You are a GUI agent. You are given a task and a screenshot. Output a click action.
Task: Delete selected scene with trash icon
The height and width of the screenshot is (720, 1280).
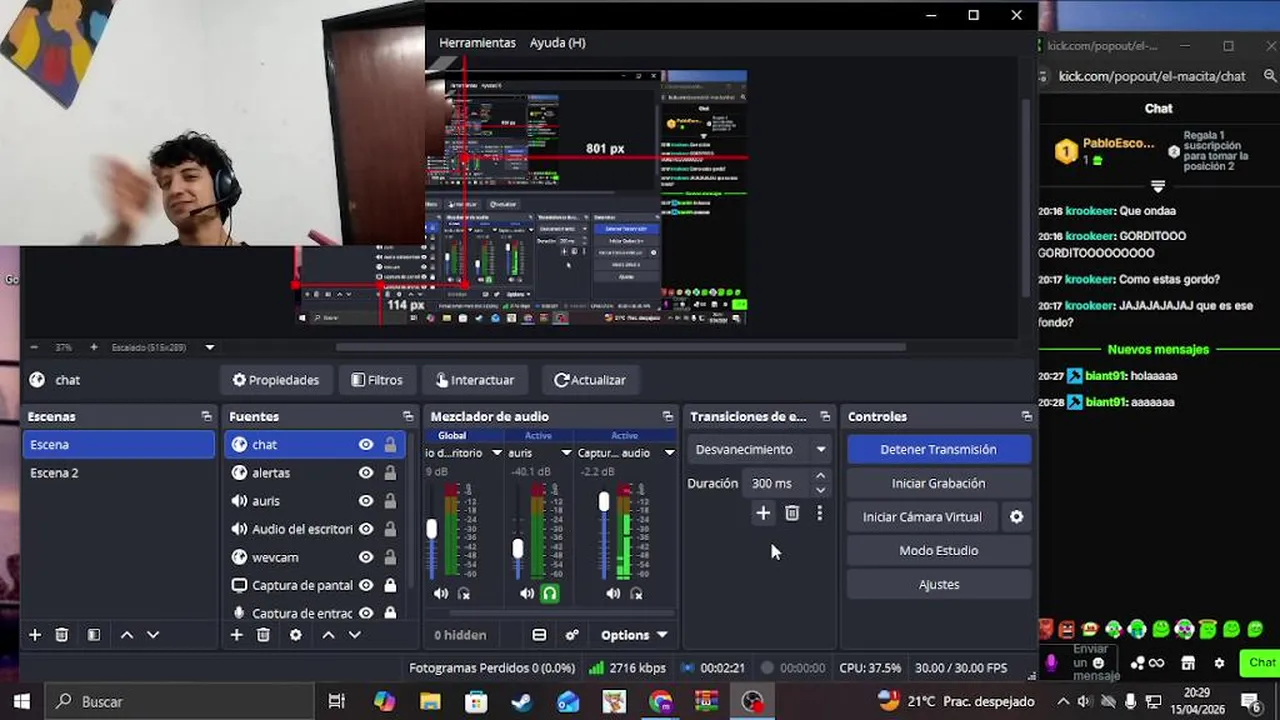coord(61,635)
